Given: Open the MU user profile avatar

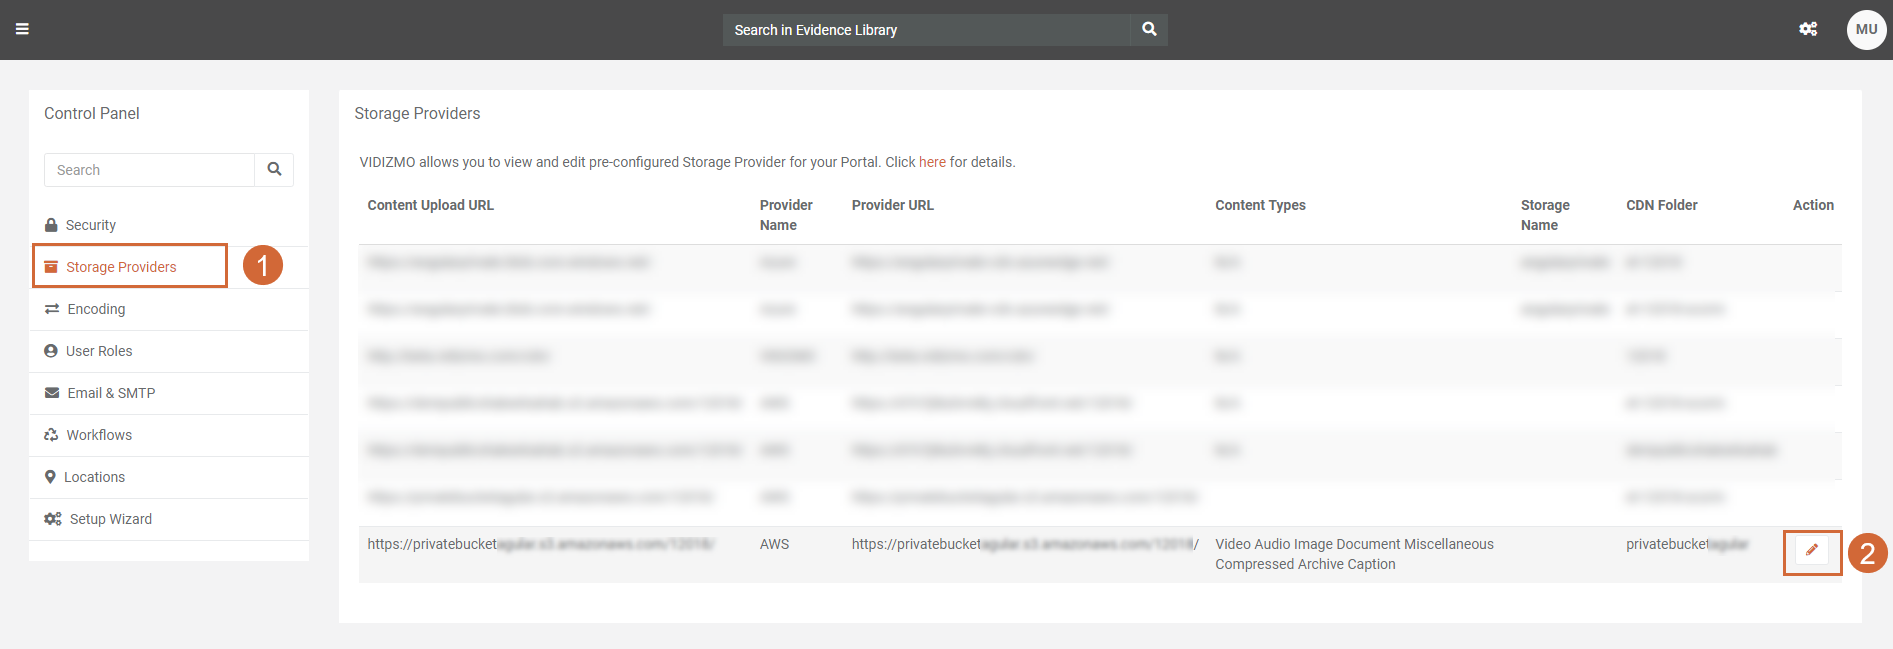Looking at the screenshot, I should click(1866, 30).
